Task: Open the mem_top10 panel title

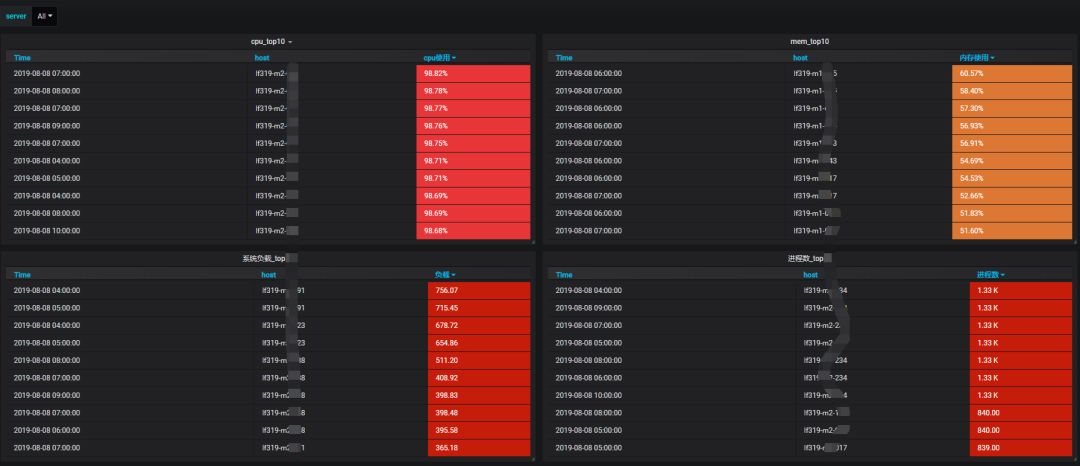Action: 809,42
